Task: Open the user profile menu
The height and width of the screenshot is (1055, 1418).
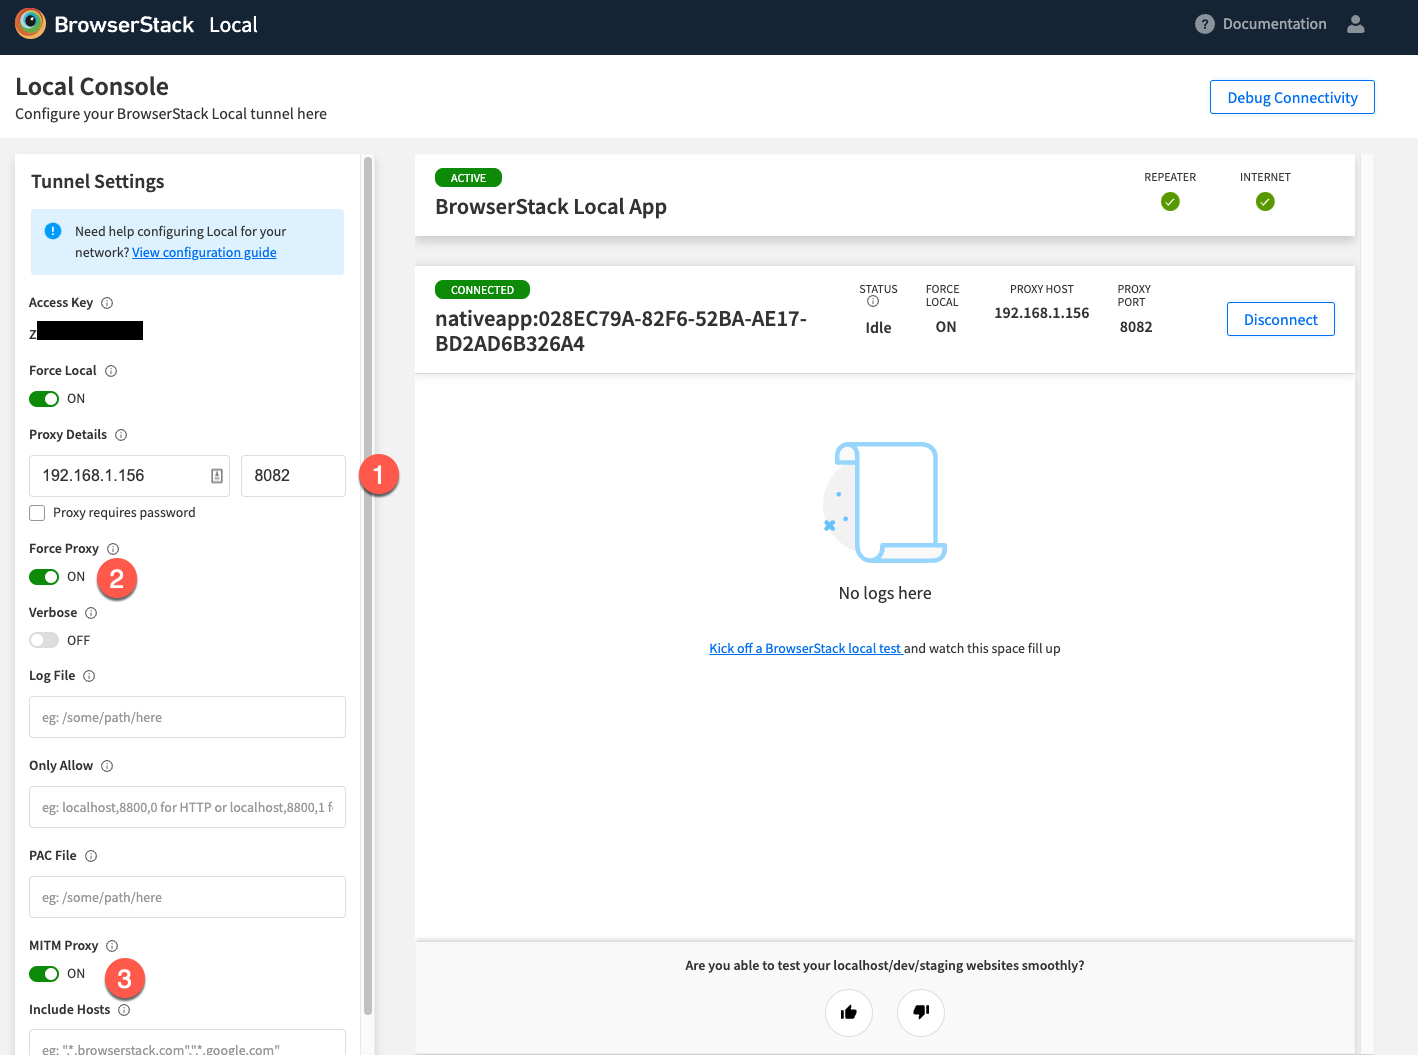Action: point(1356,23)
